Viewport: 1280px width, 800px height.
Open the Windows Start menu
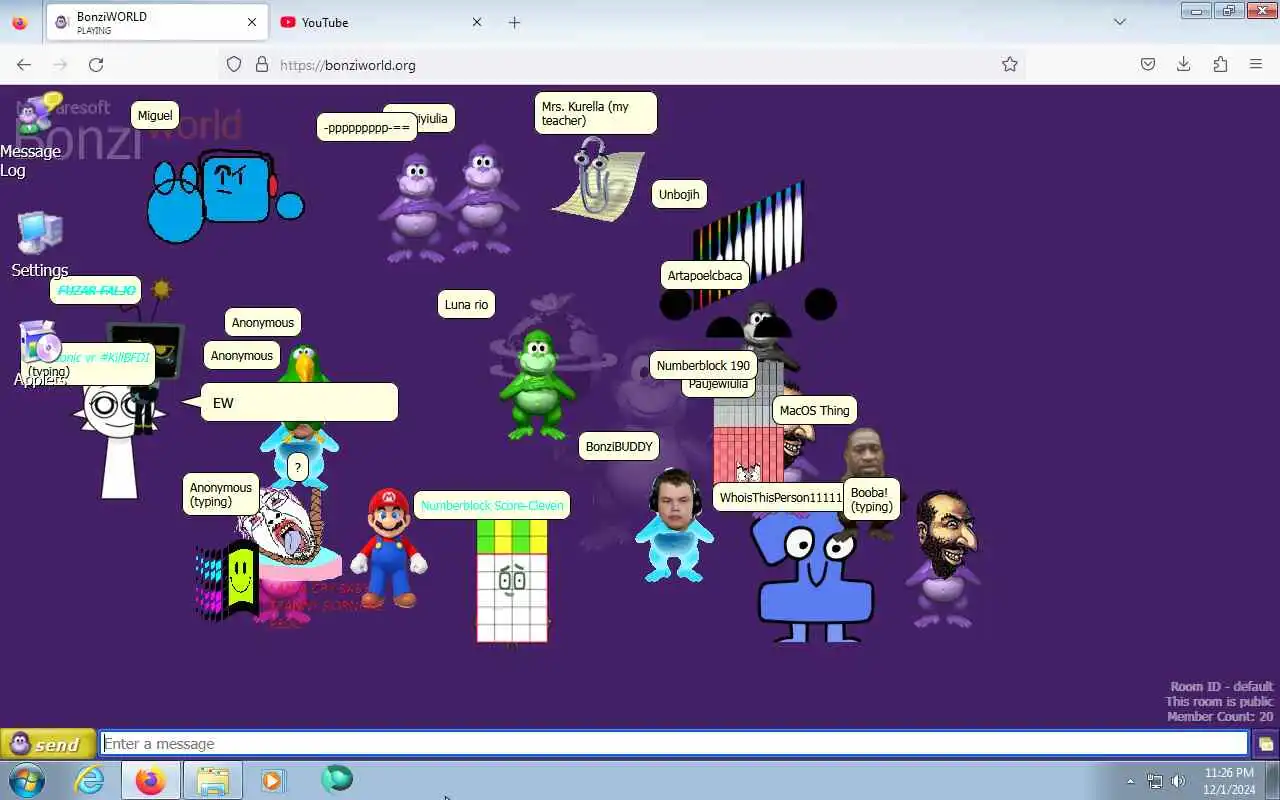27,780
